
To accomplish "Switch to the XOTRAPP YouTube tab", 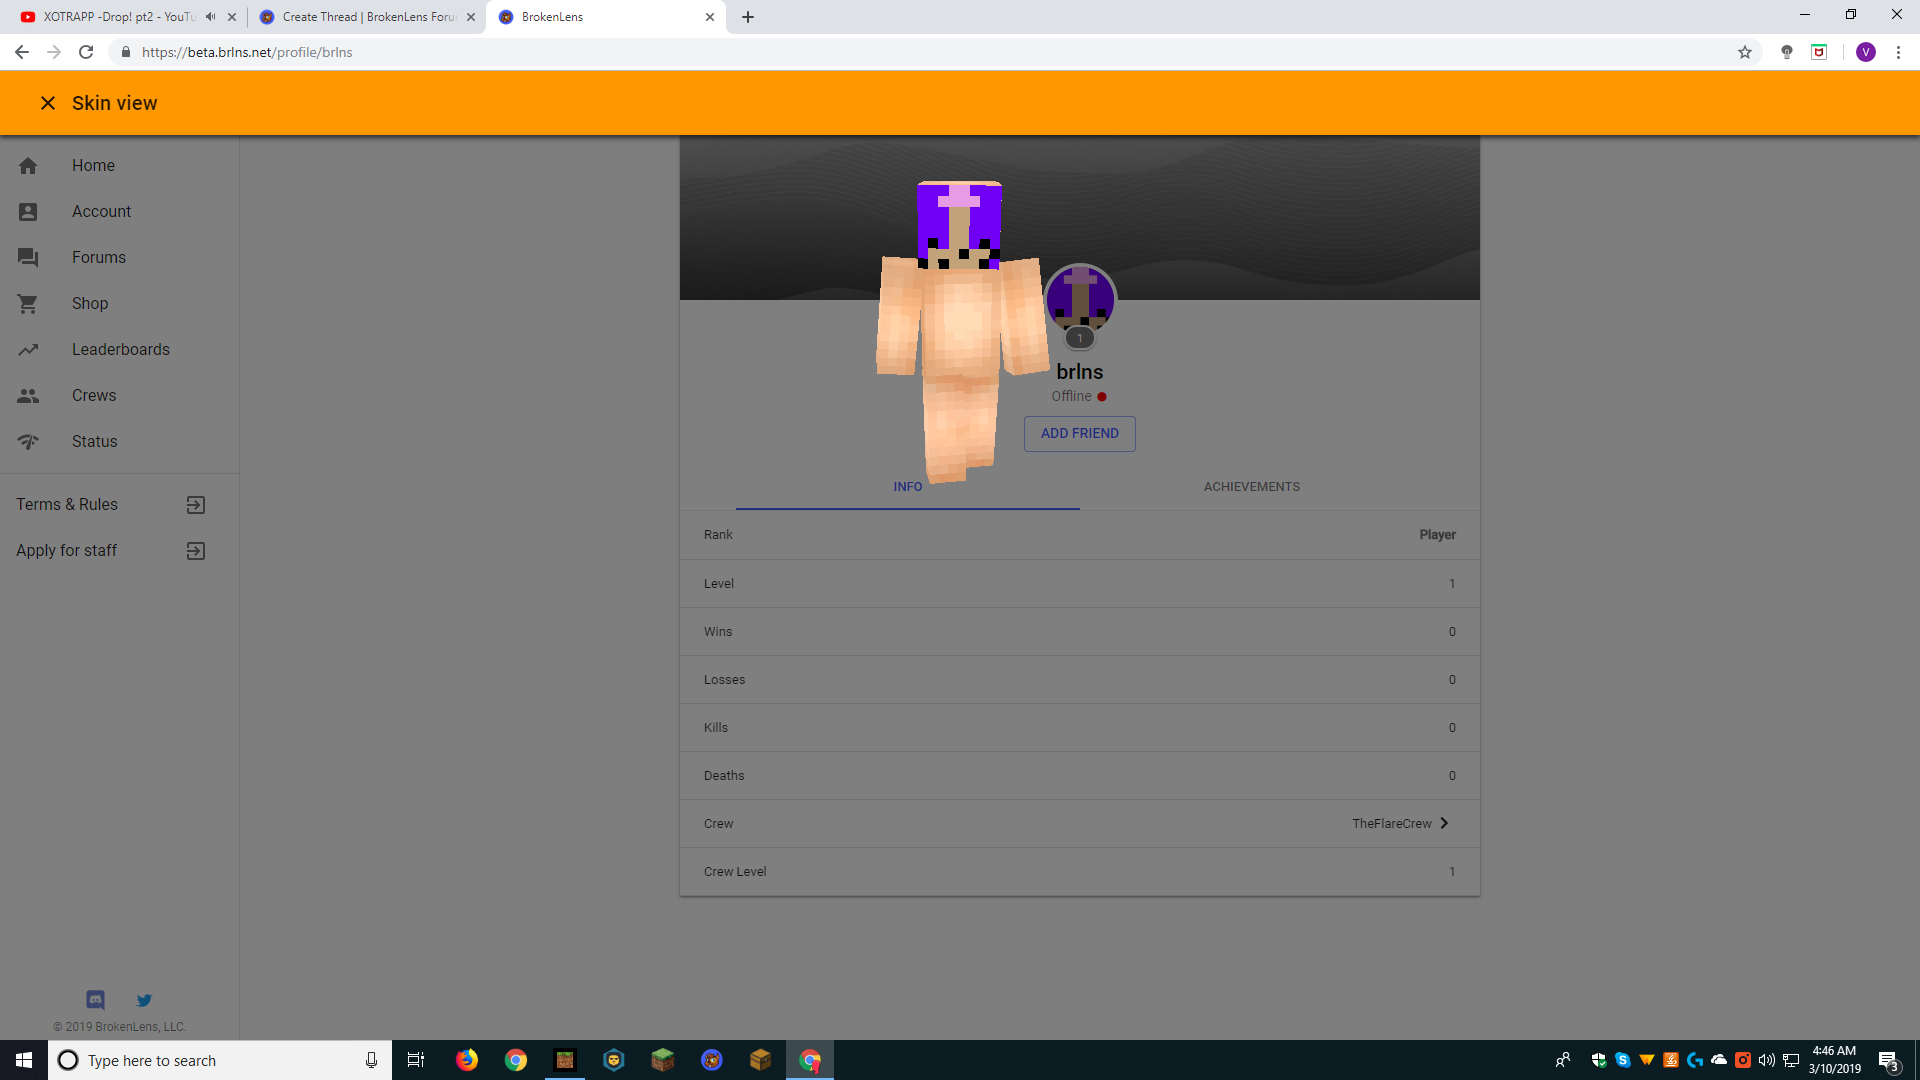I will point(118,17).
